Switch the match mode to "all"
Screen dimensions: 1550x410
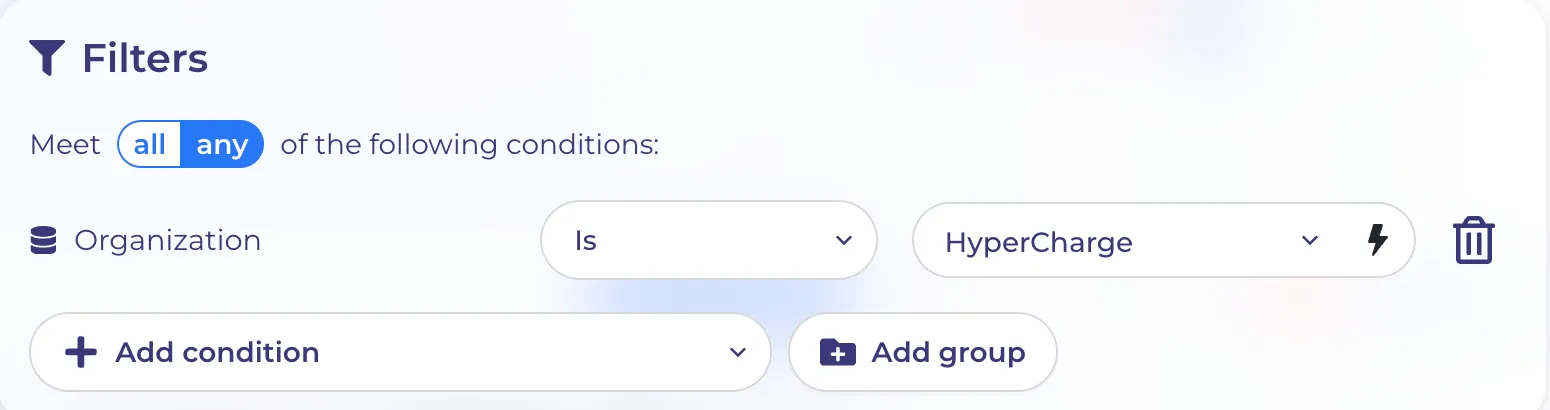tap(150, 145)
